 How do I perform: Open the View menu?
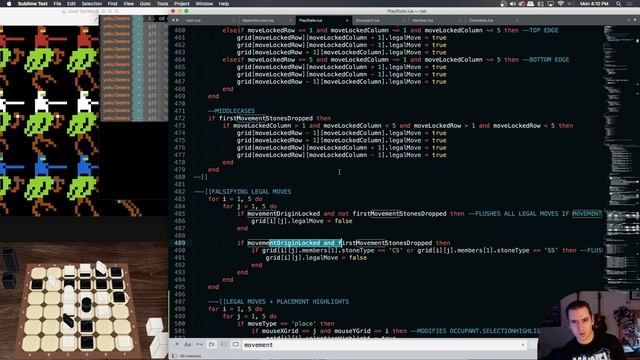(129, 4)
